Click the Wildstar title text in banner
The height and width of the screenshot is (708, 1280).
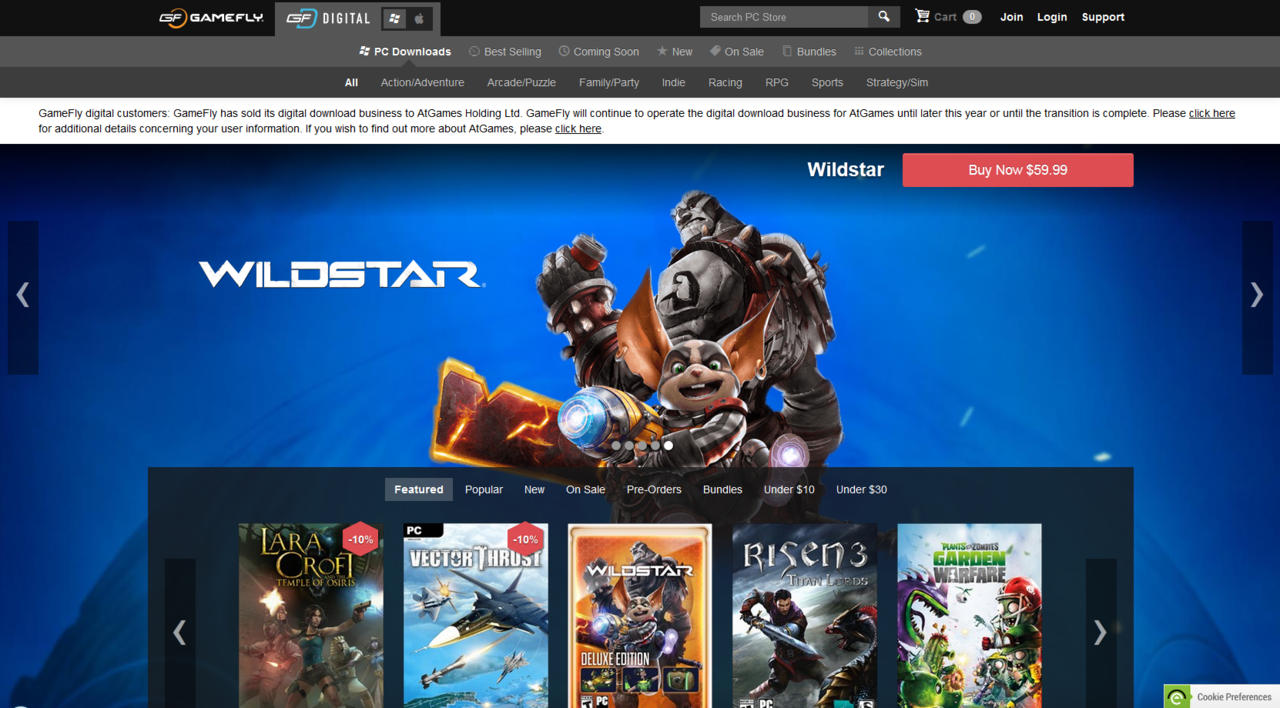[846, 170]
